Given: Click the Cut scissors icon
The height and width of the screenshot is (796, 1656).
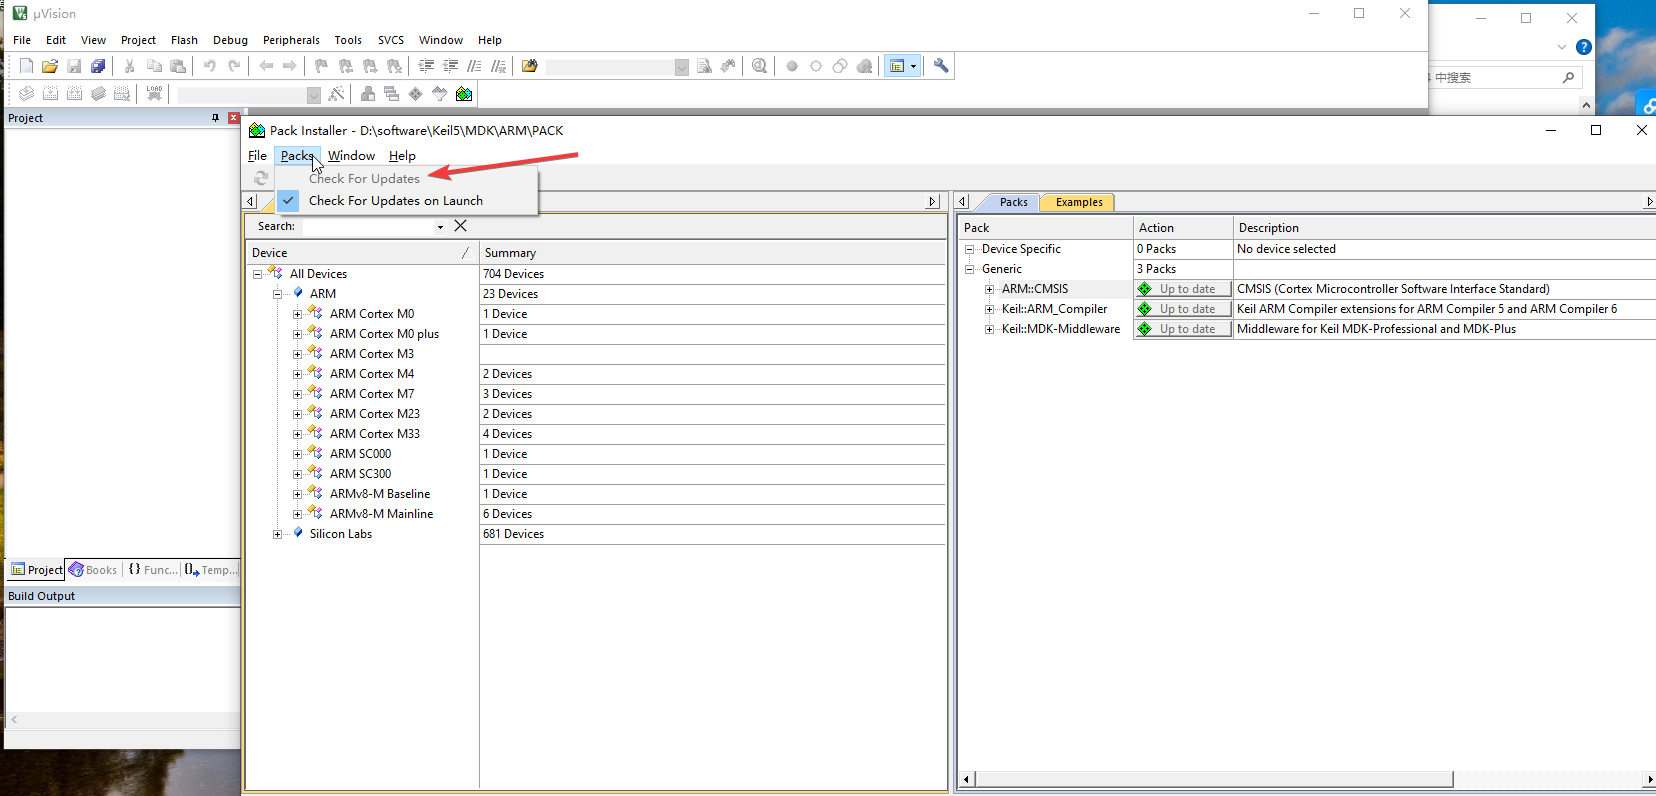Looking at the screenshot, I should (130, 66).
